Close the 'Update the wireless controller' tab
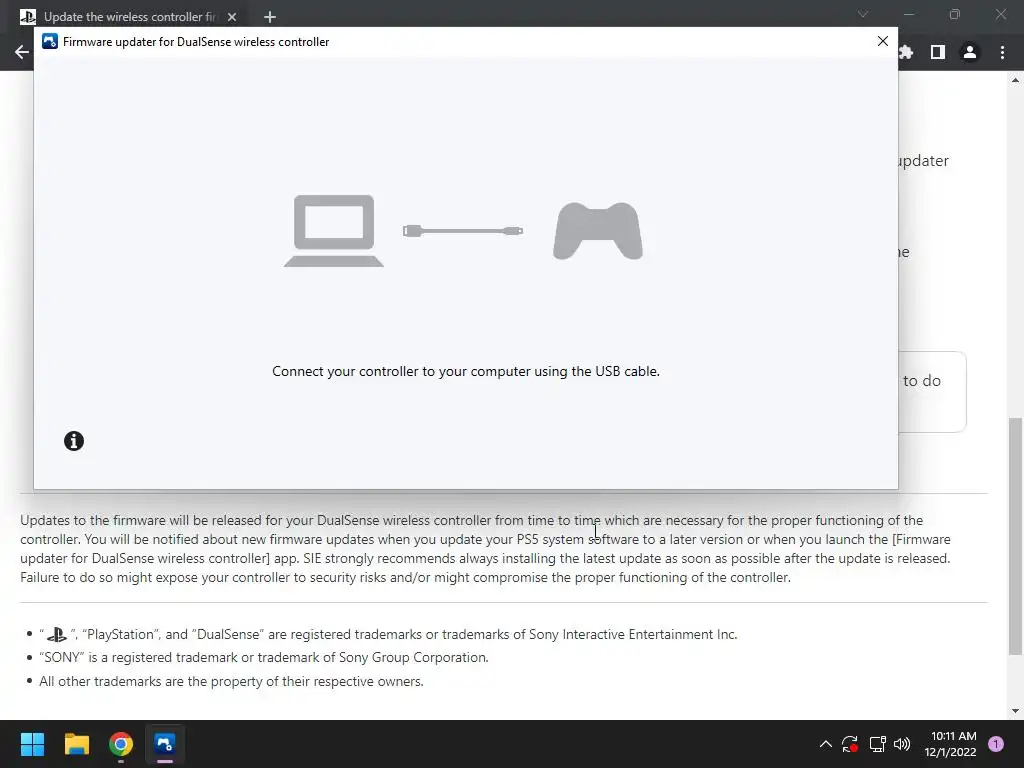The image size is (1024, 768). tap(232, 17)
